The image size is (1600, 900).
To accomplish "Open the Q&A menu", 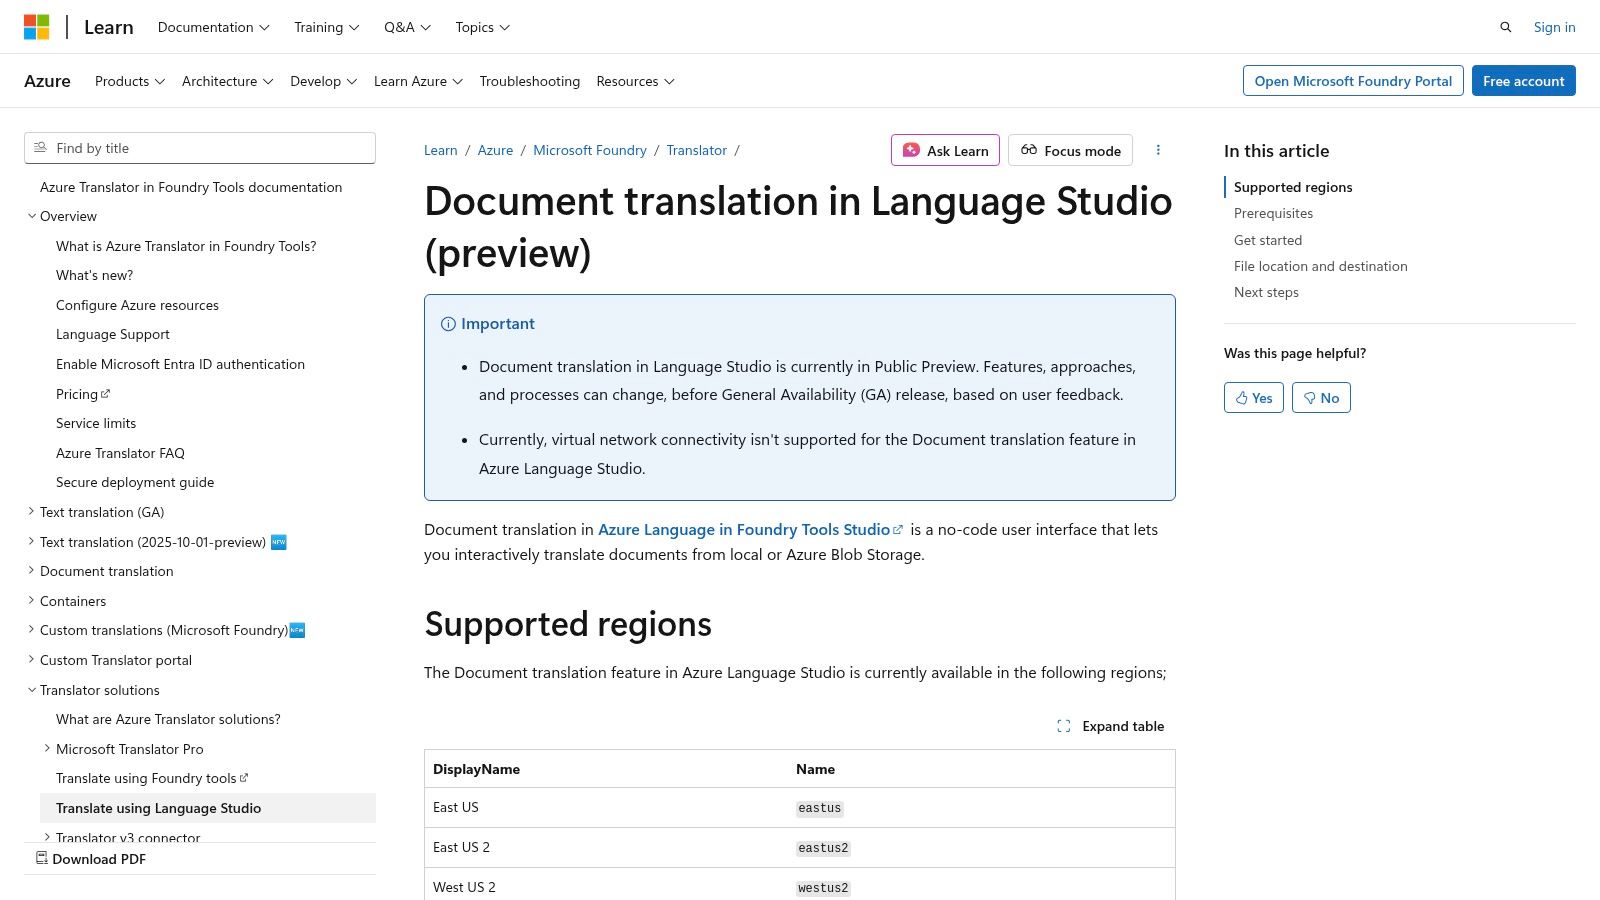I will [x=406, y=27].
